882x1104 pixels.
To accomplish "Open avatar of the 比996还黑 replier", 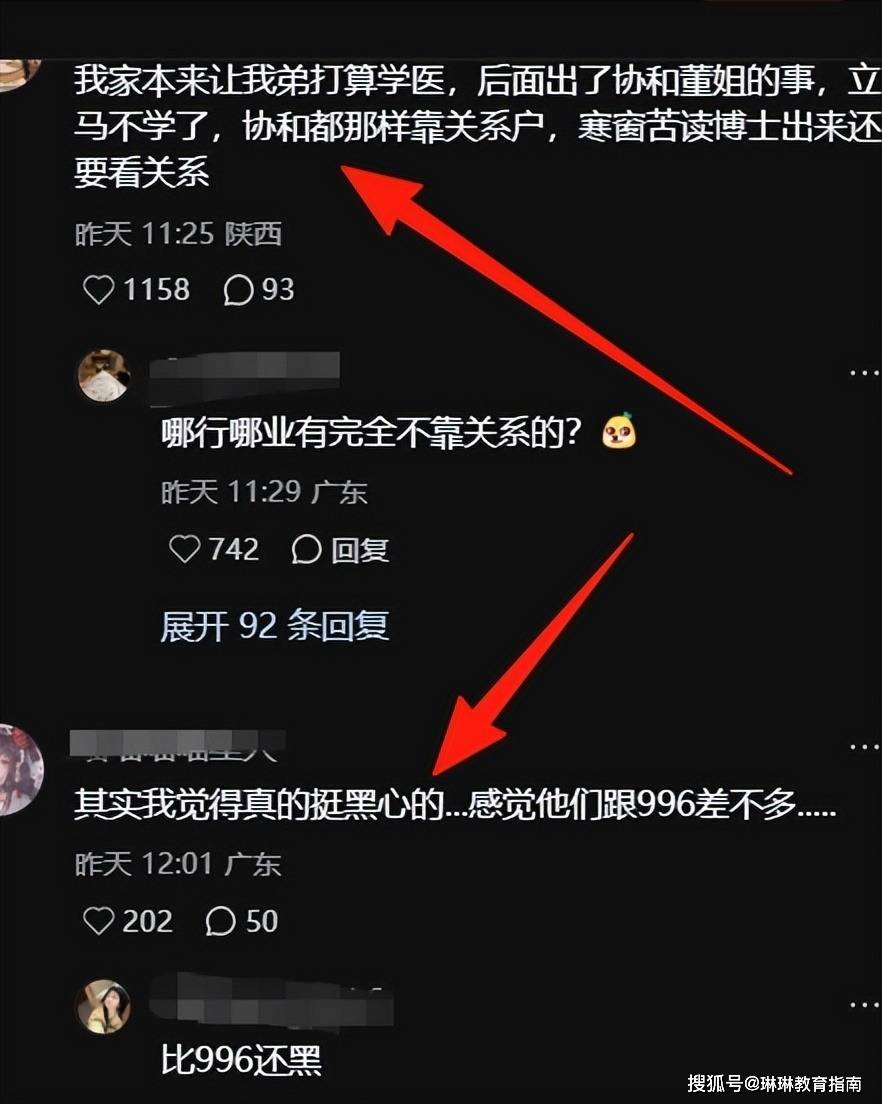I will coord(103,1007).
